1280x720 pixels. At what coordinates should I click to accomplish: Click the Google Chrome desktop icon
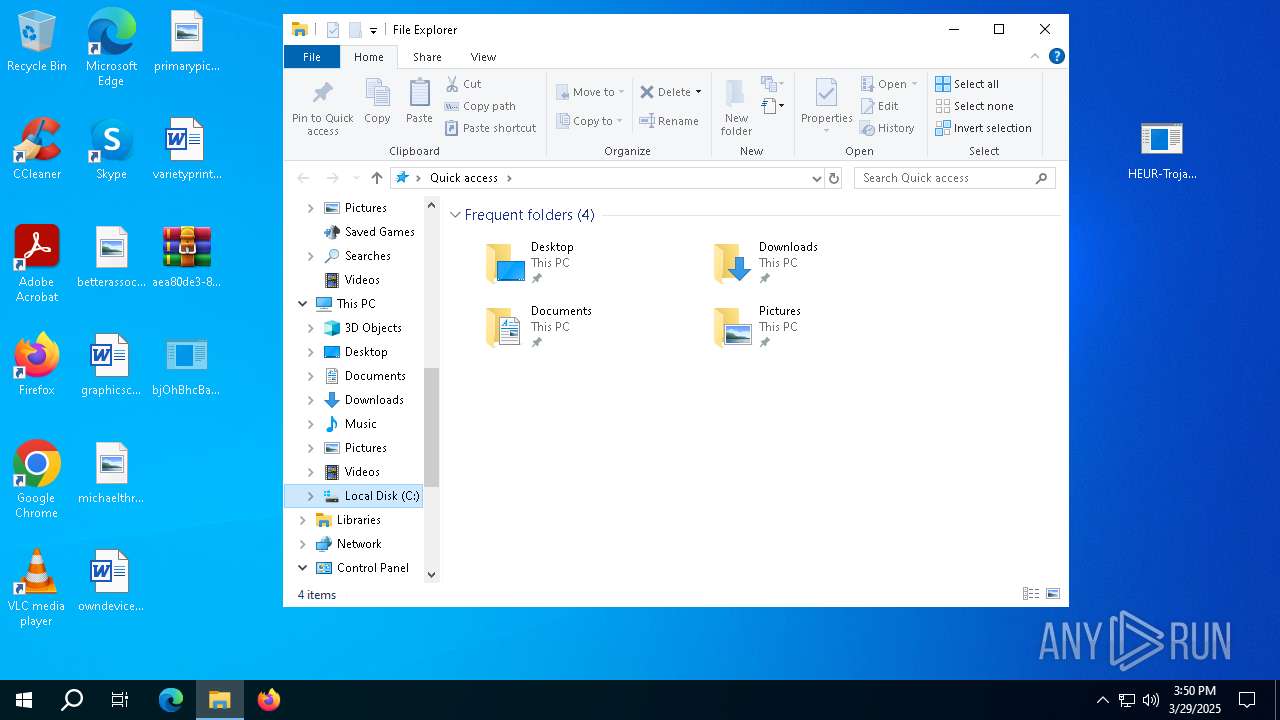pyautogui.click(x=37, y=480)
